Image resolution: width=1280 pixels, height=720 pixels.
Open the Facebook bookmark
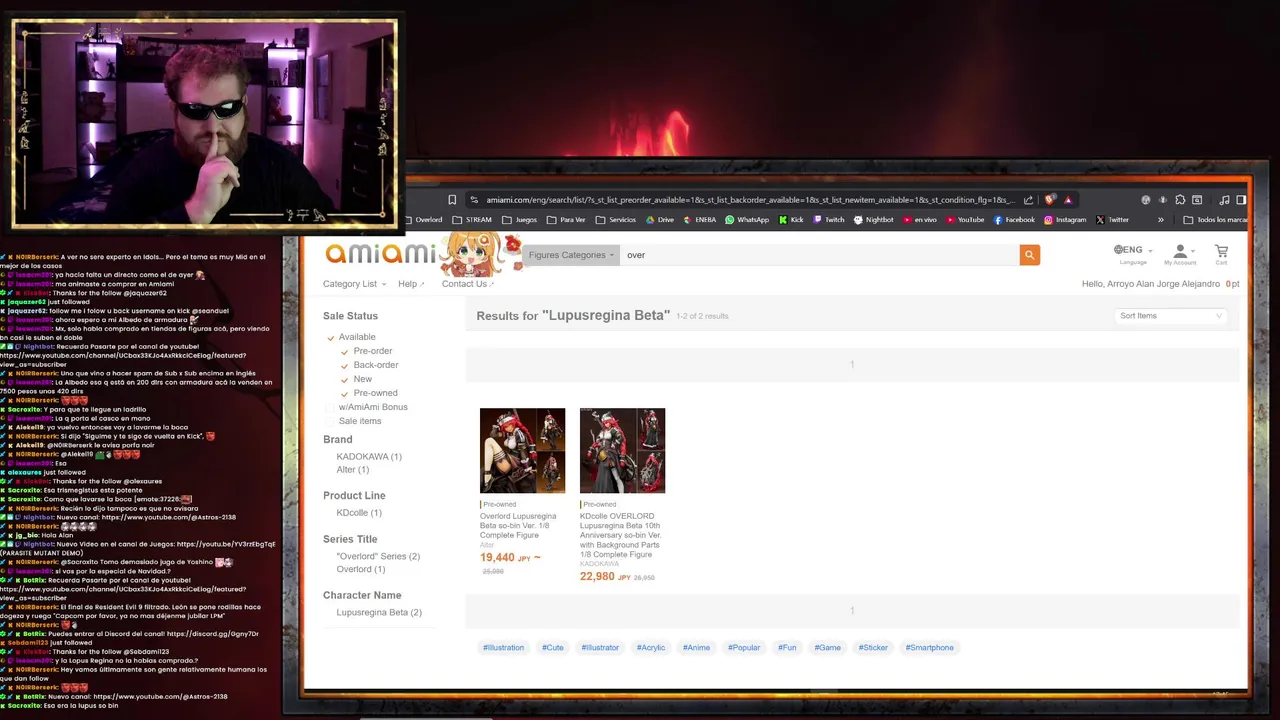(1014, 220)
